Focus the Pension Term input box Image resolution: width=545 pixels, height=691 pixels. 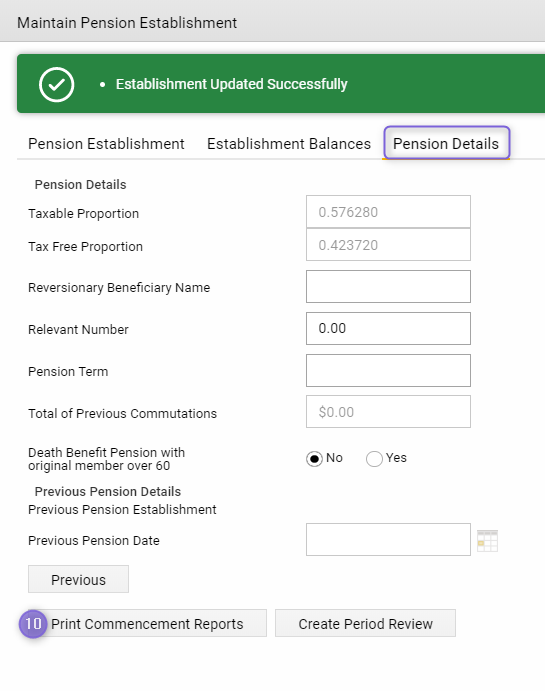point(388,371)
